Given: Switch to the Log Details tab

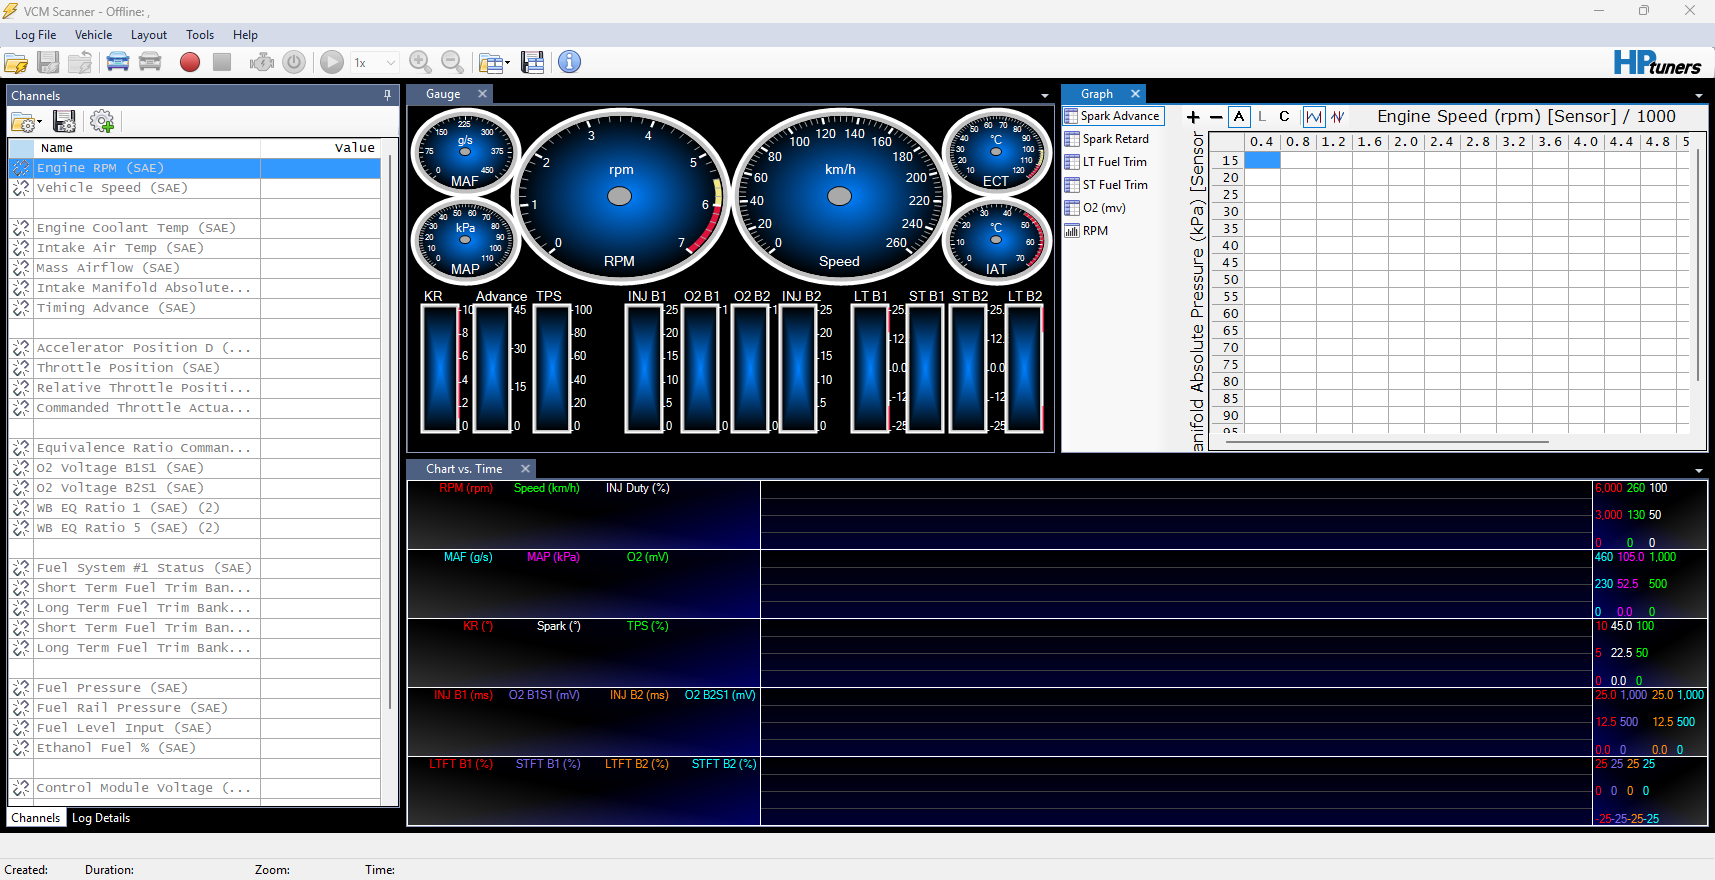Looking at the screenshot, I should [x=101, y=818].
